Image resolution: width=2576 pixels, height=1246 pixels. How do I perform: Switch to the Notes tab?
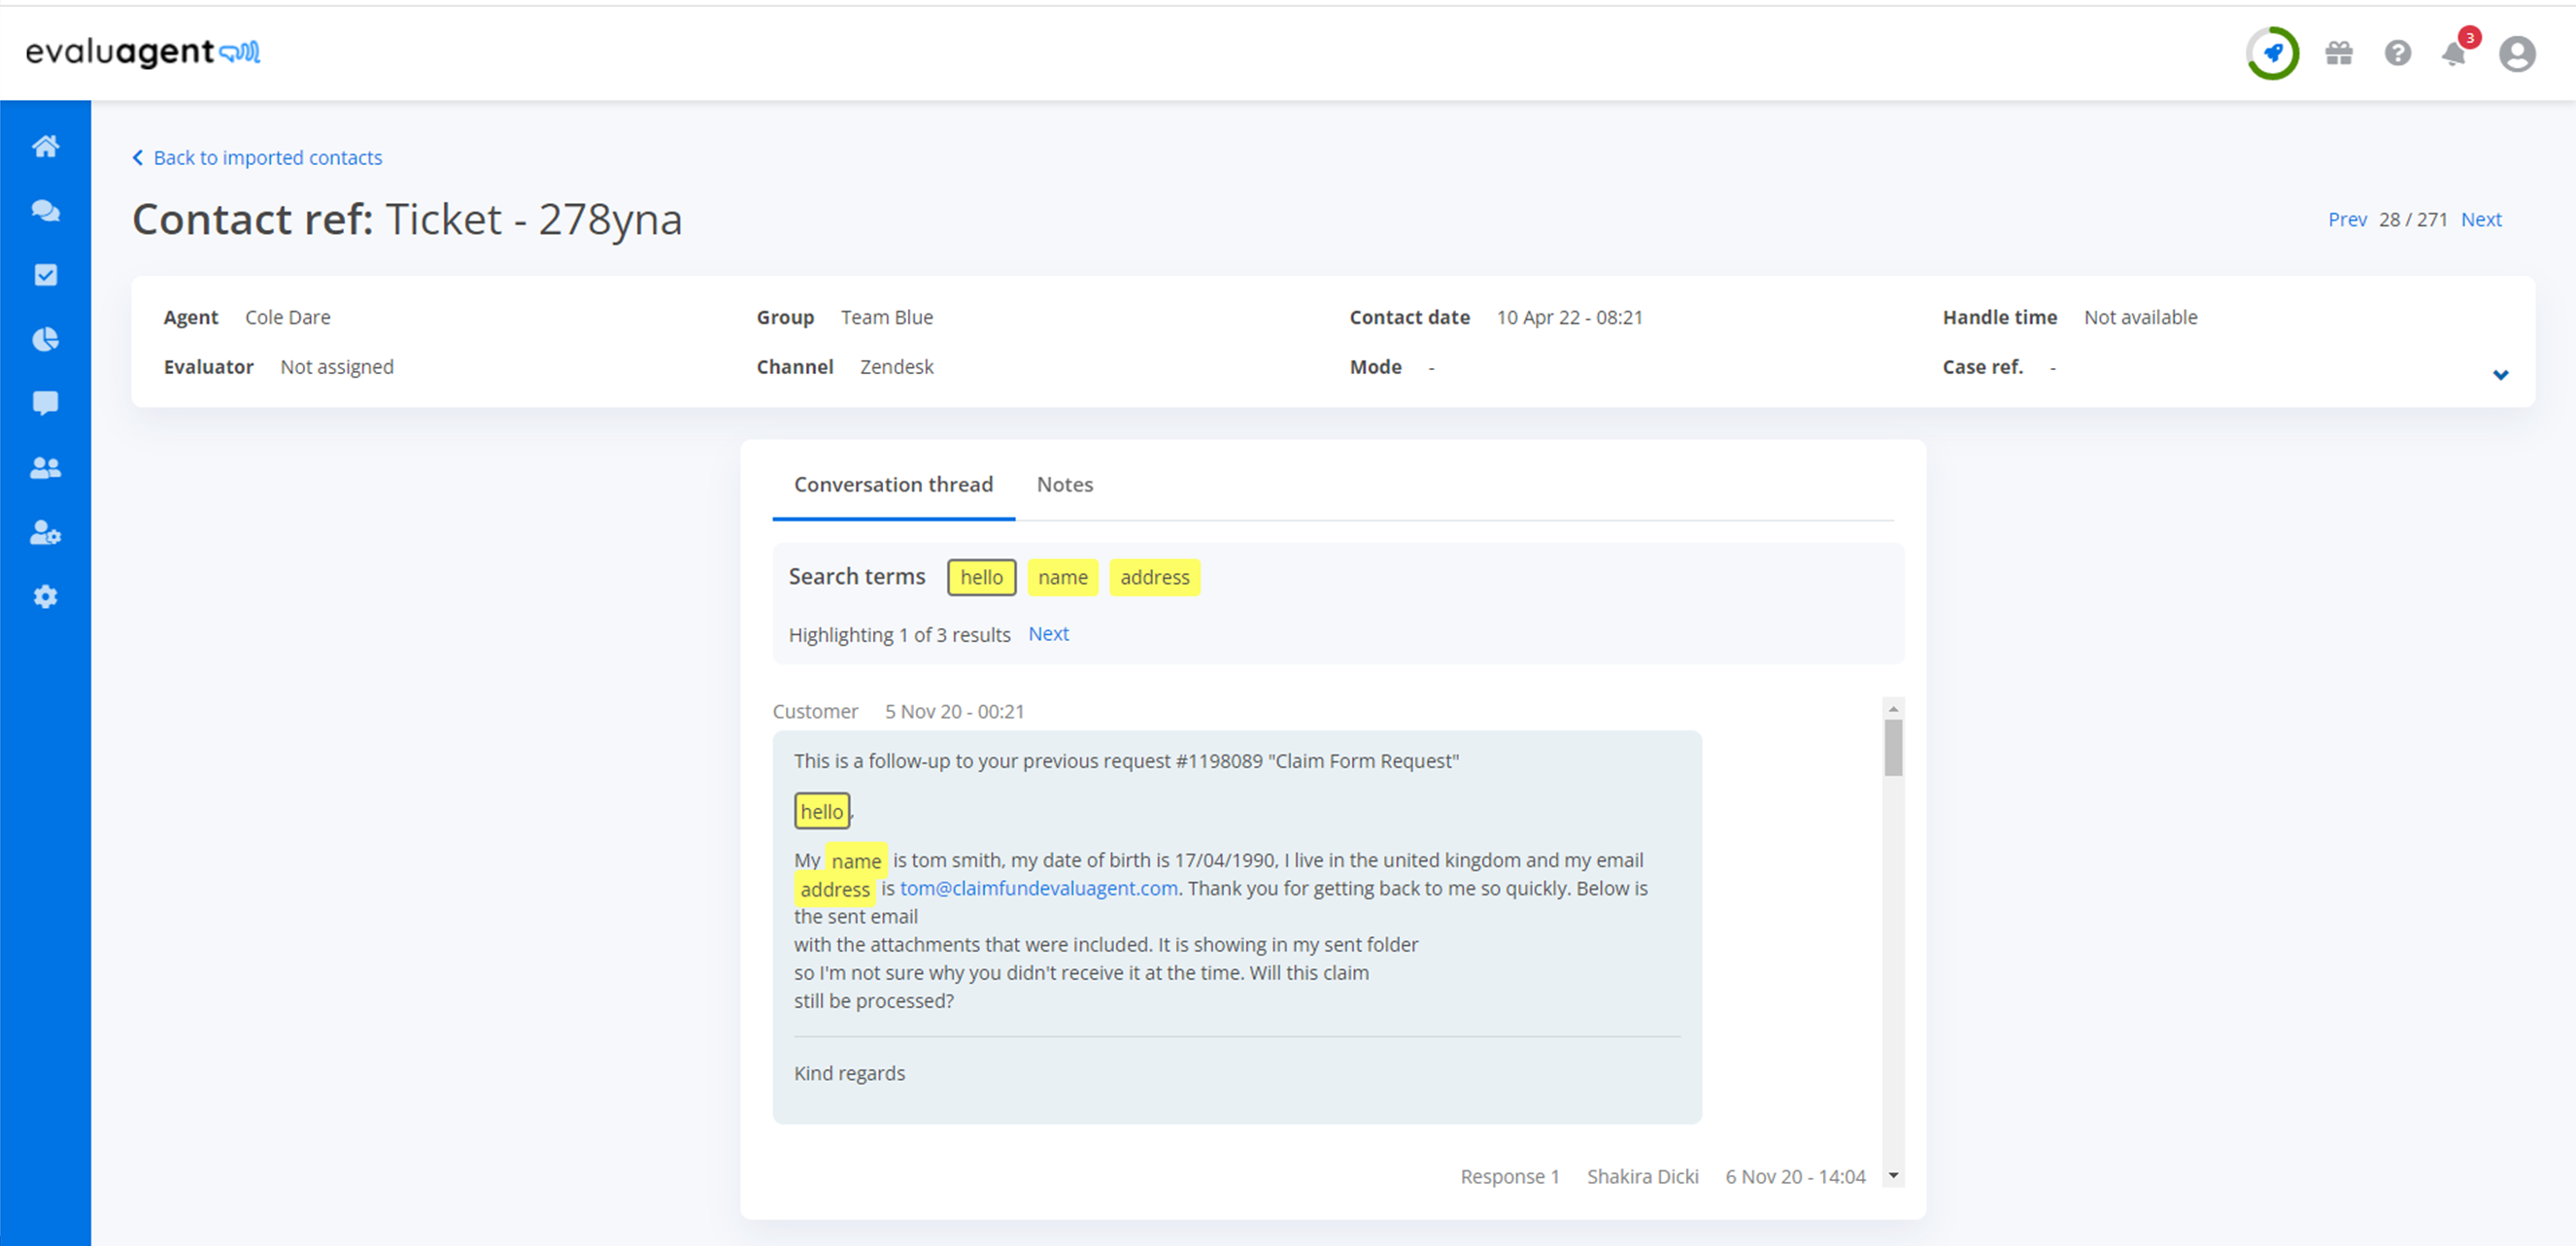pos(1064,484)
